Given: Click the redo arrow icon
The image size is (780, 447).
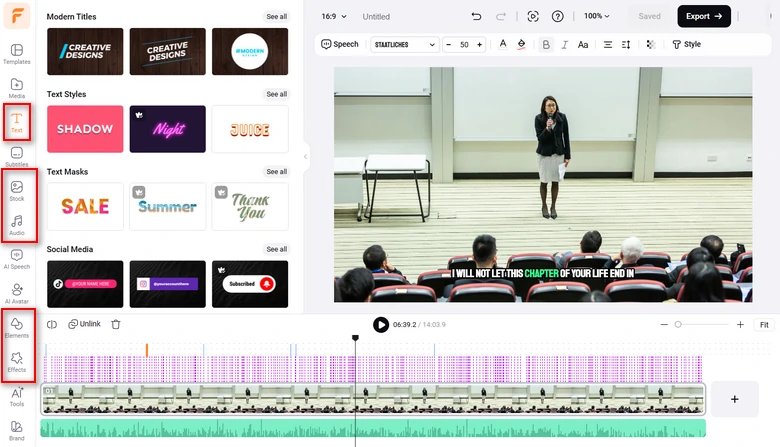Looking at the screenshot, I should [500, 16].
